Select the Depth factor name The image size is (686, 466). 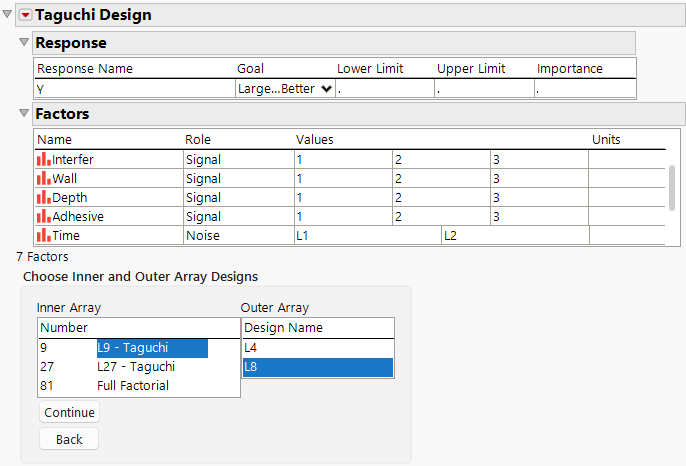[70, 197]
